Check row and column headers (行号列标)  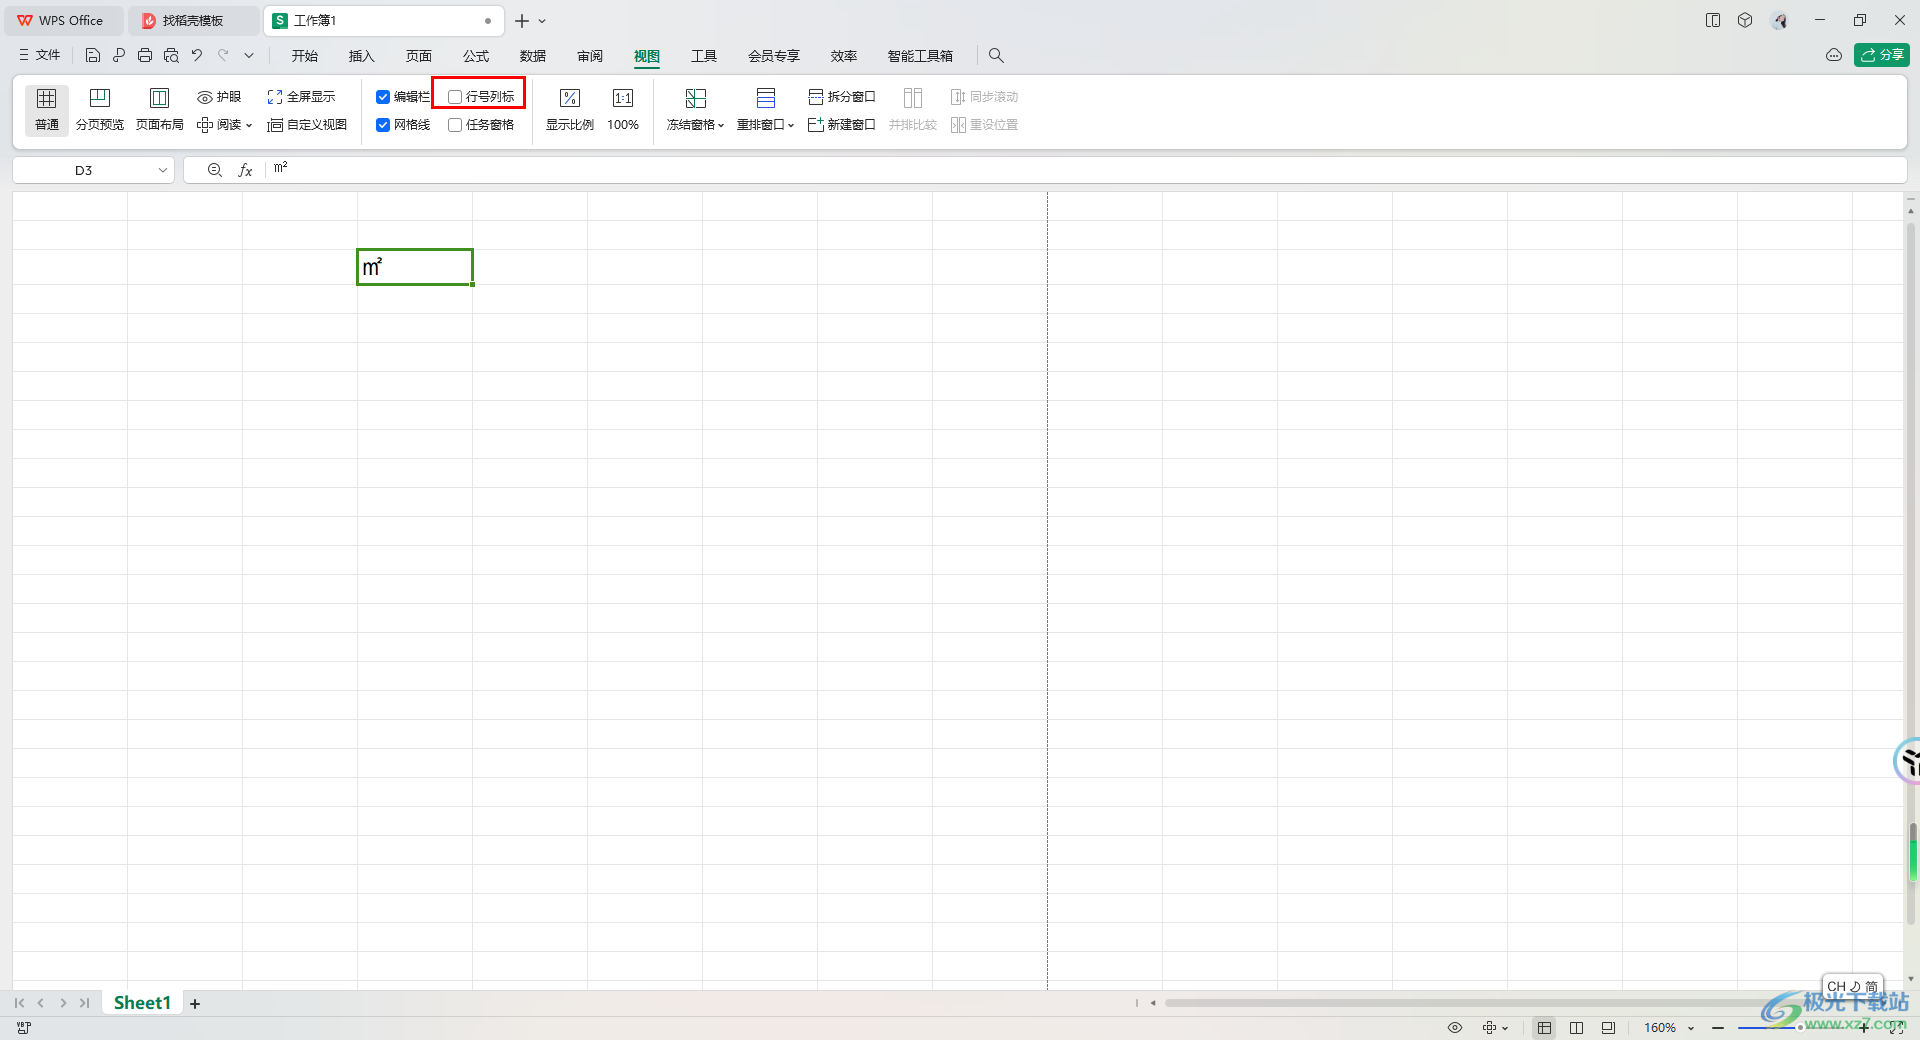click(x=455, y=97)
